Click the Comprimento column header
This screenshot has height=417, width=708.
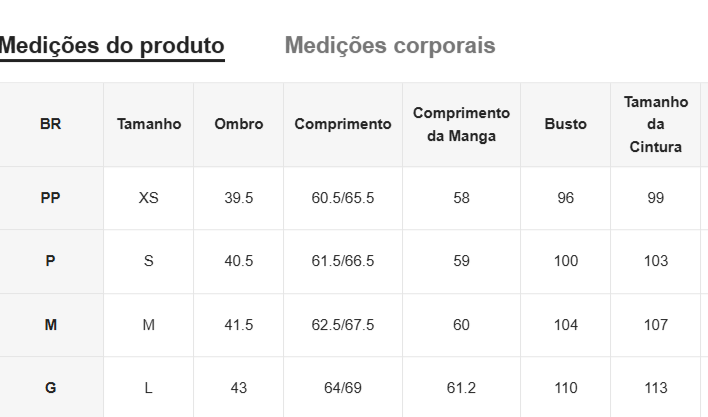343,125
